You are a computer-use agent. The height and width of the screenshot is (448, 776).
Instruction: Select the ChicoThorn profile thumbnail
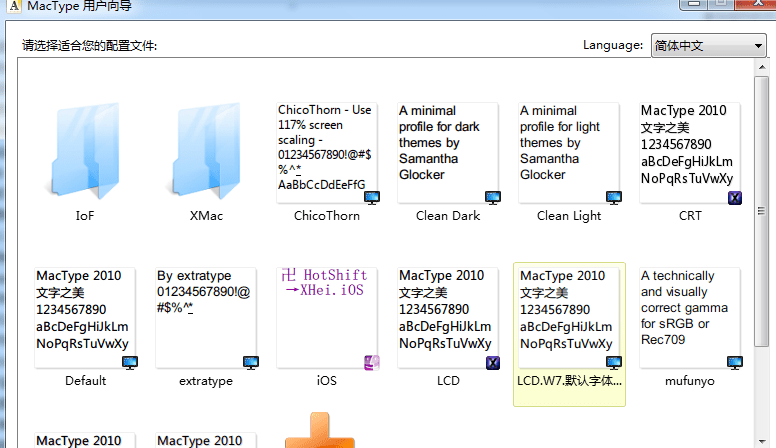(327, 153)
